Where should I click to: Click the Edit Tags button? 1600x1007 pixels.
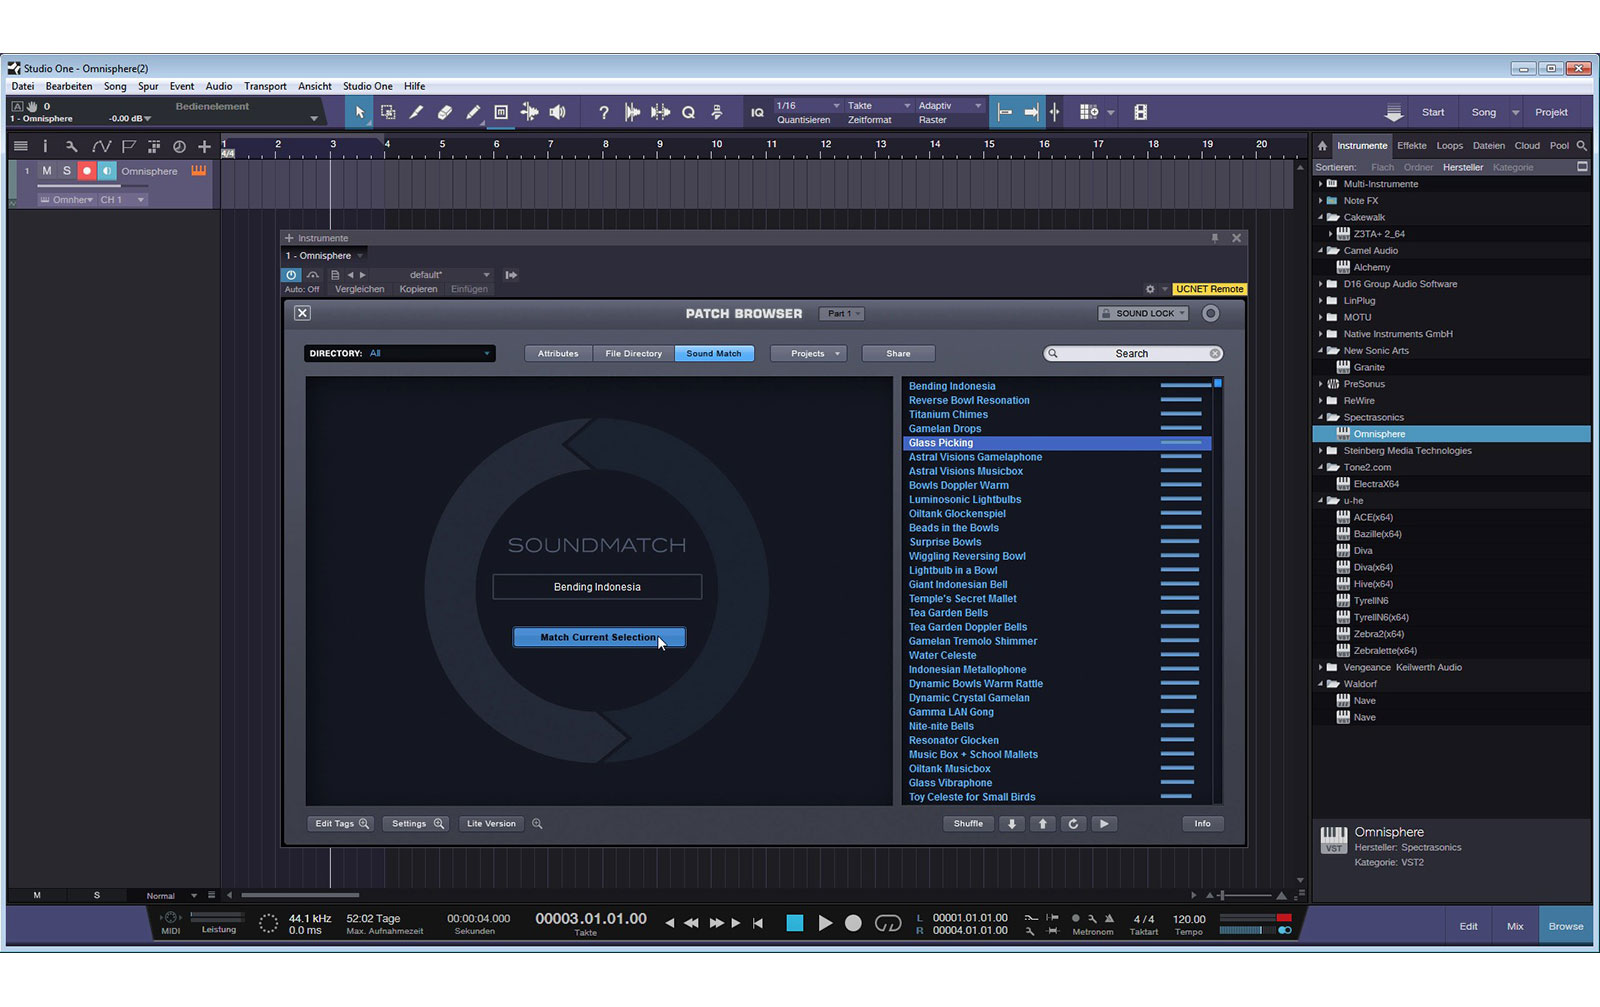(x=343, y=824)
